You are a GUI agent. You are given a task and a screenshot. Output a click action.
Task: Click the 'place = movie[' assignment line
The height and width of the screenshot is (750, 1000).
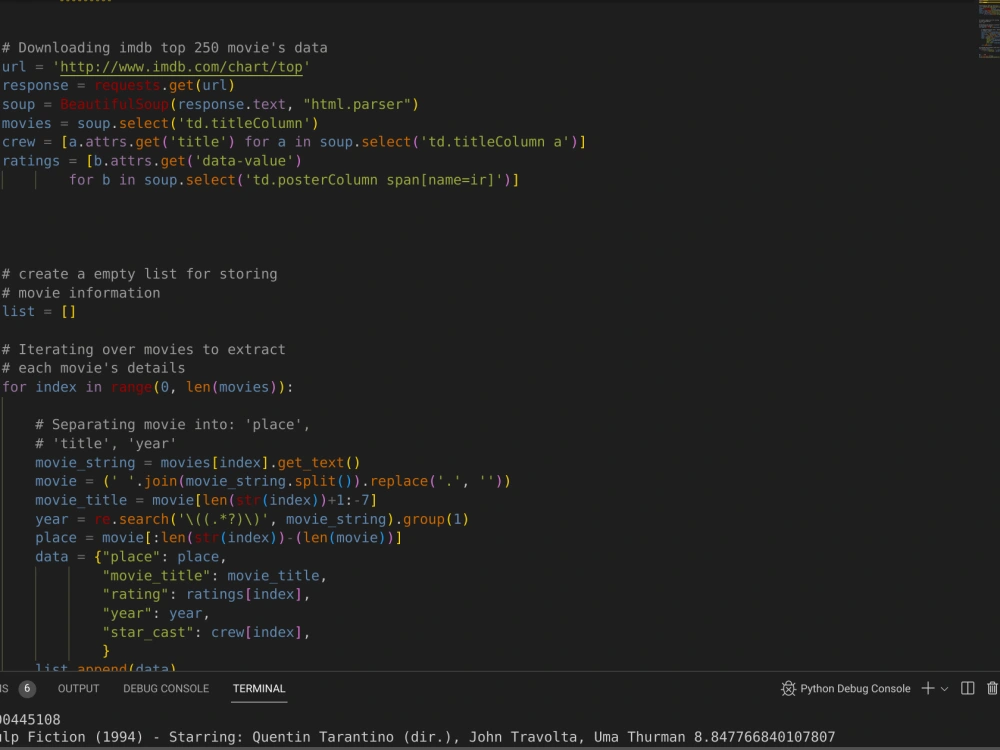(218, 538)
